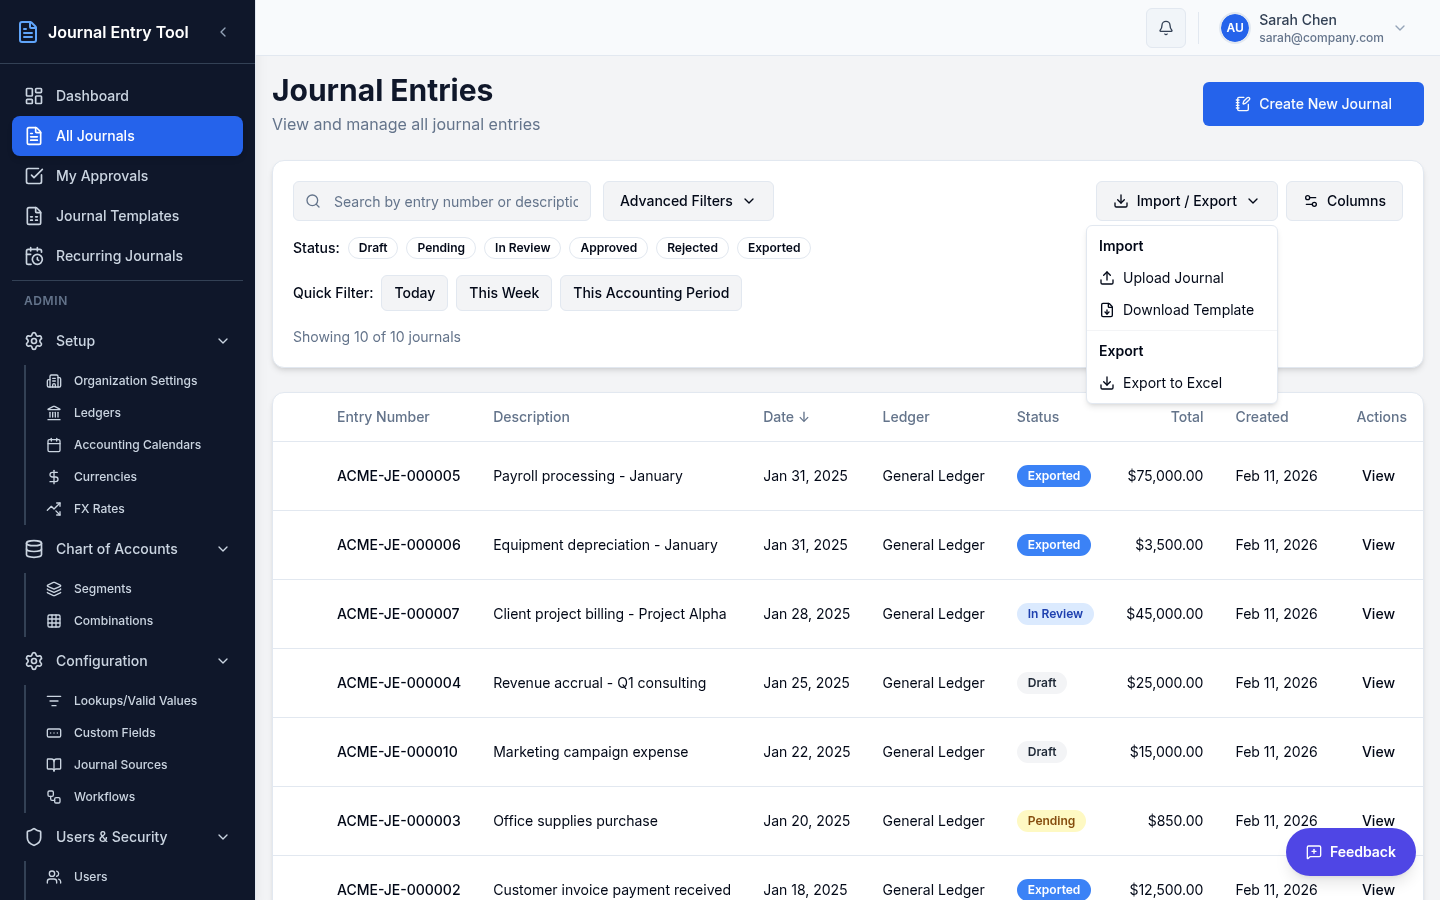Viewport: 1440px width, 900px height.
Task: Click the Create New Journal button
Action: pos(1313,103)
